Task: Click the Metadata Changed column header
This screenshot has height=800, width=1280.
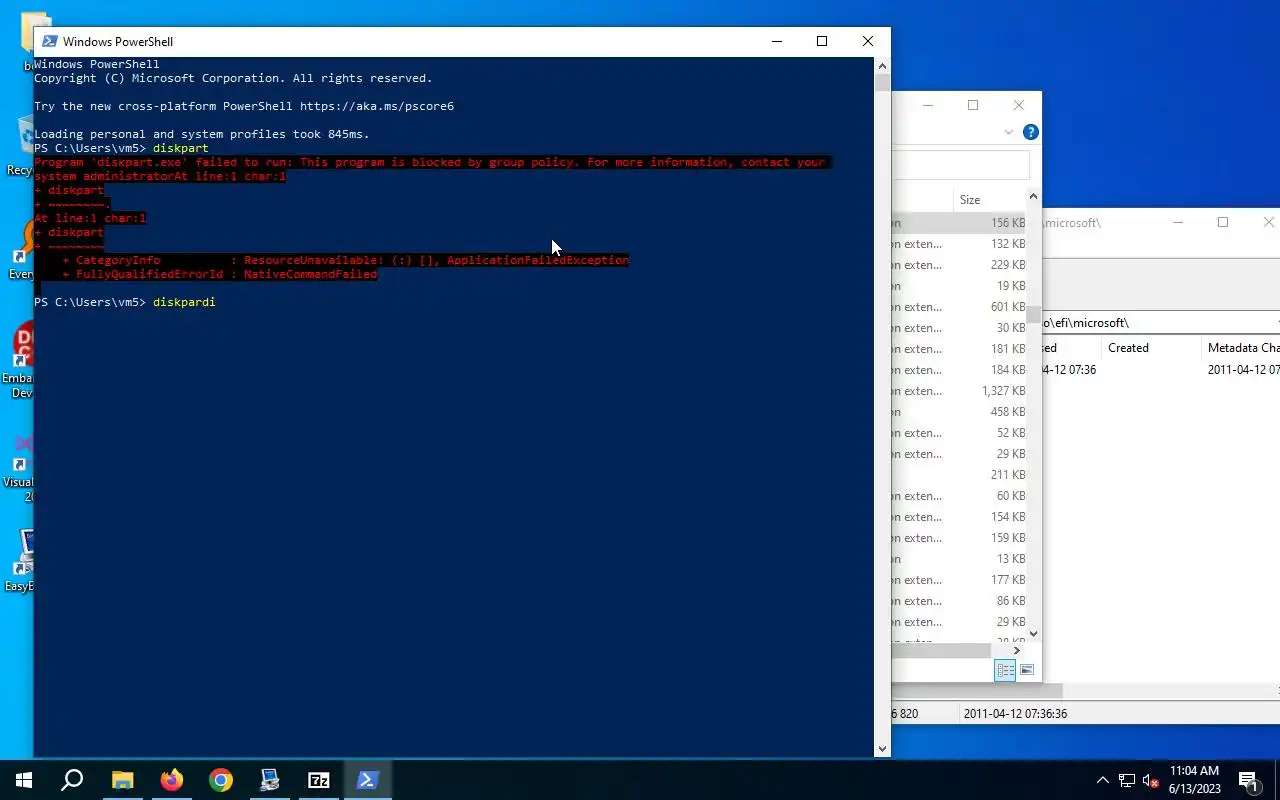Action: [x=1242, y=348]
